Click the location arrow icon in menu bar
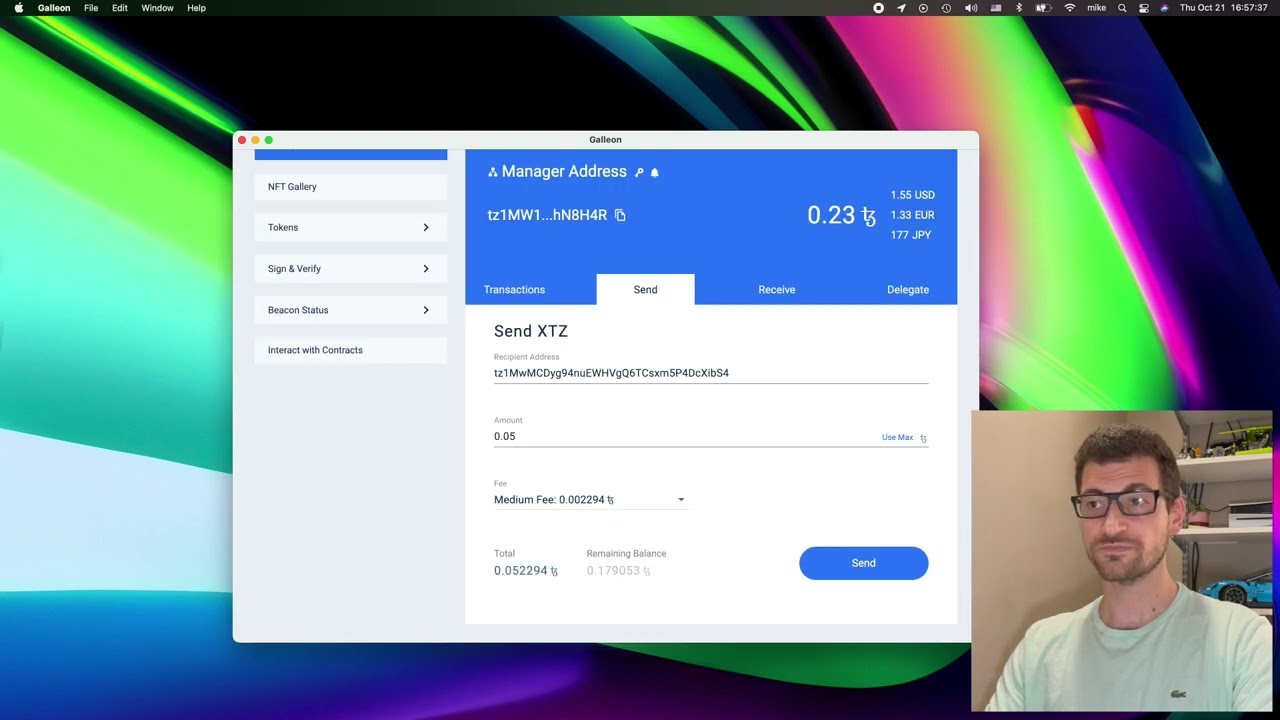Screen dimensions: 1280x720 pos(901,8)
